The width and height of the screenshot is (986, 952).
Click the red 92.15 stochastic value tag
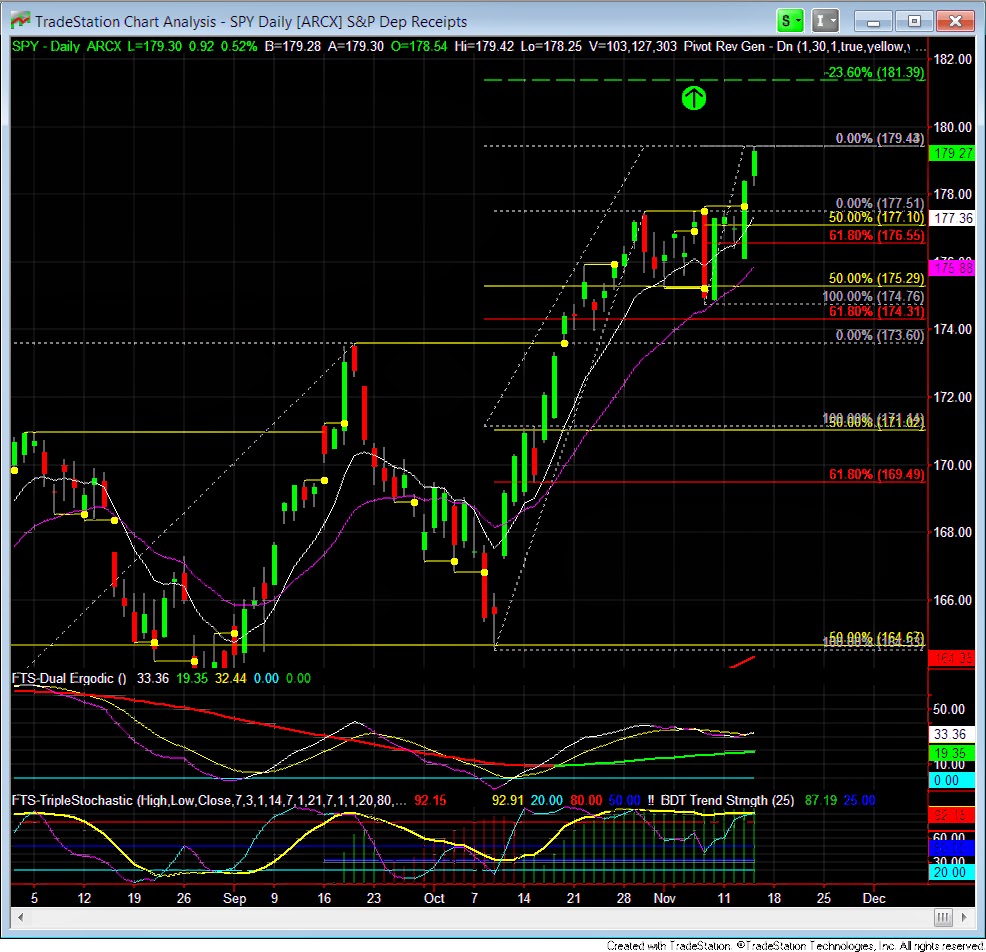tap(951, 816)
